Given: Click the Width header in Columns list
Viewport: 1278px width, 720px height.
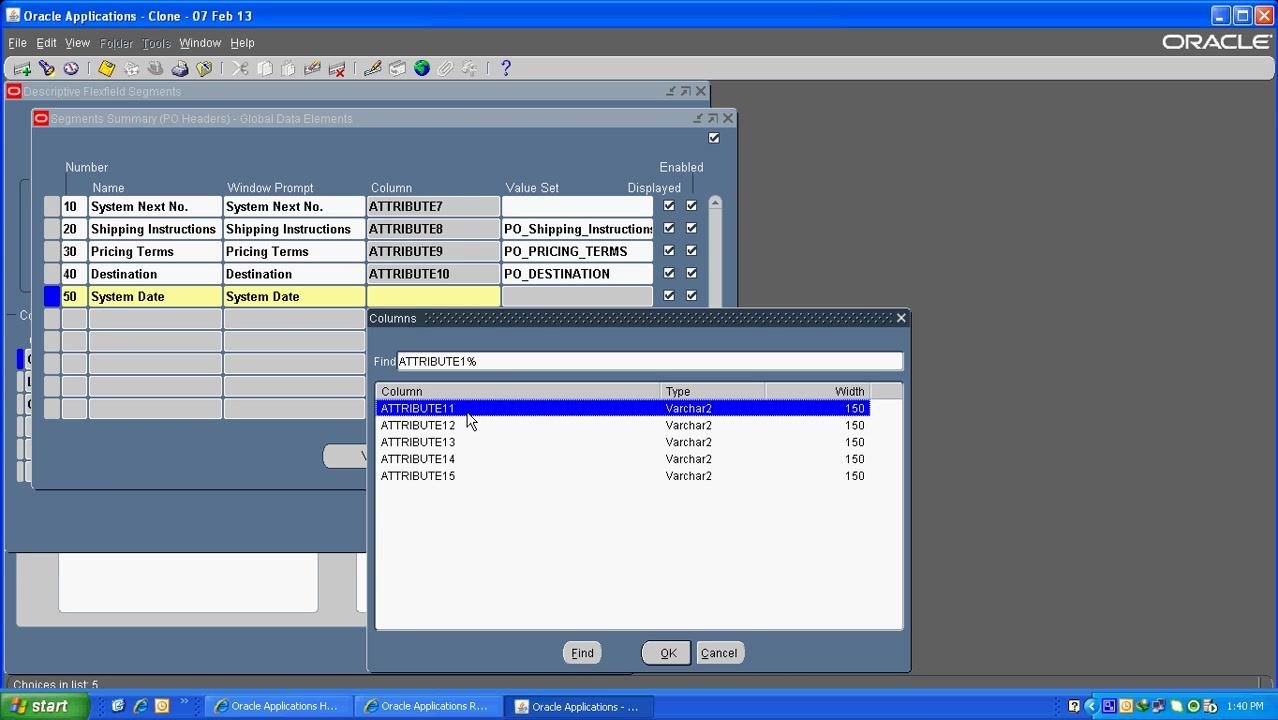Looking at the screenshot, I should [817, 391].
